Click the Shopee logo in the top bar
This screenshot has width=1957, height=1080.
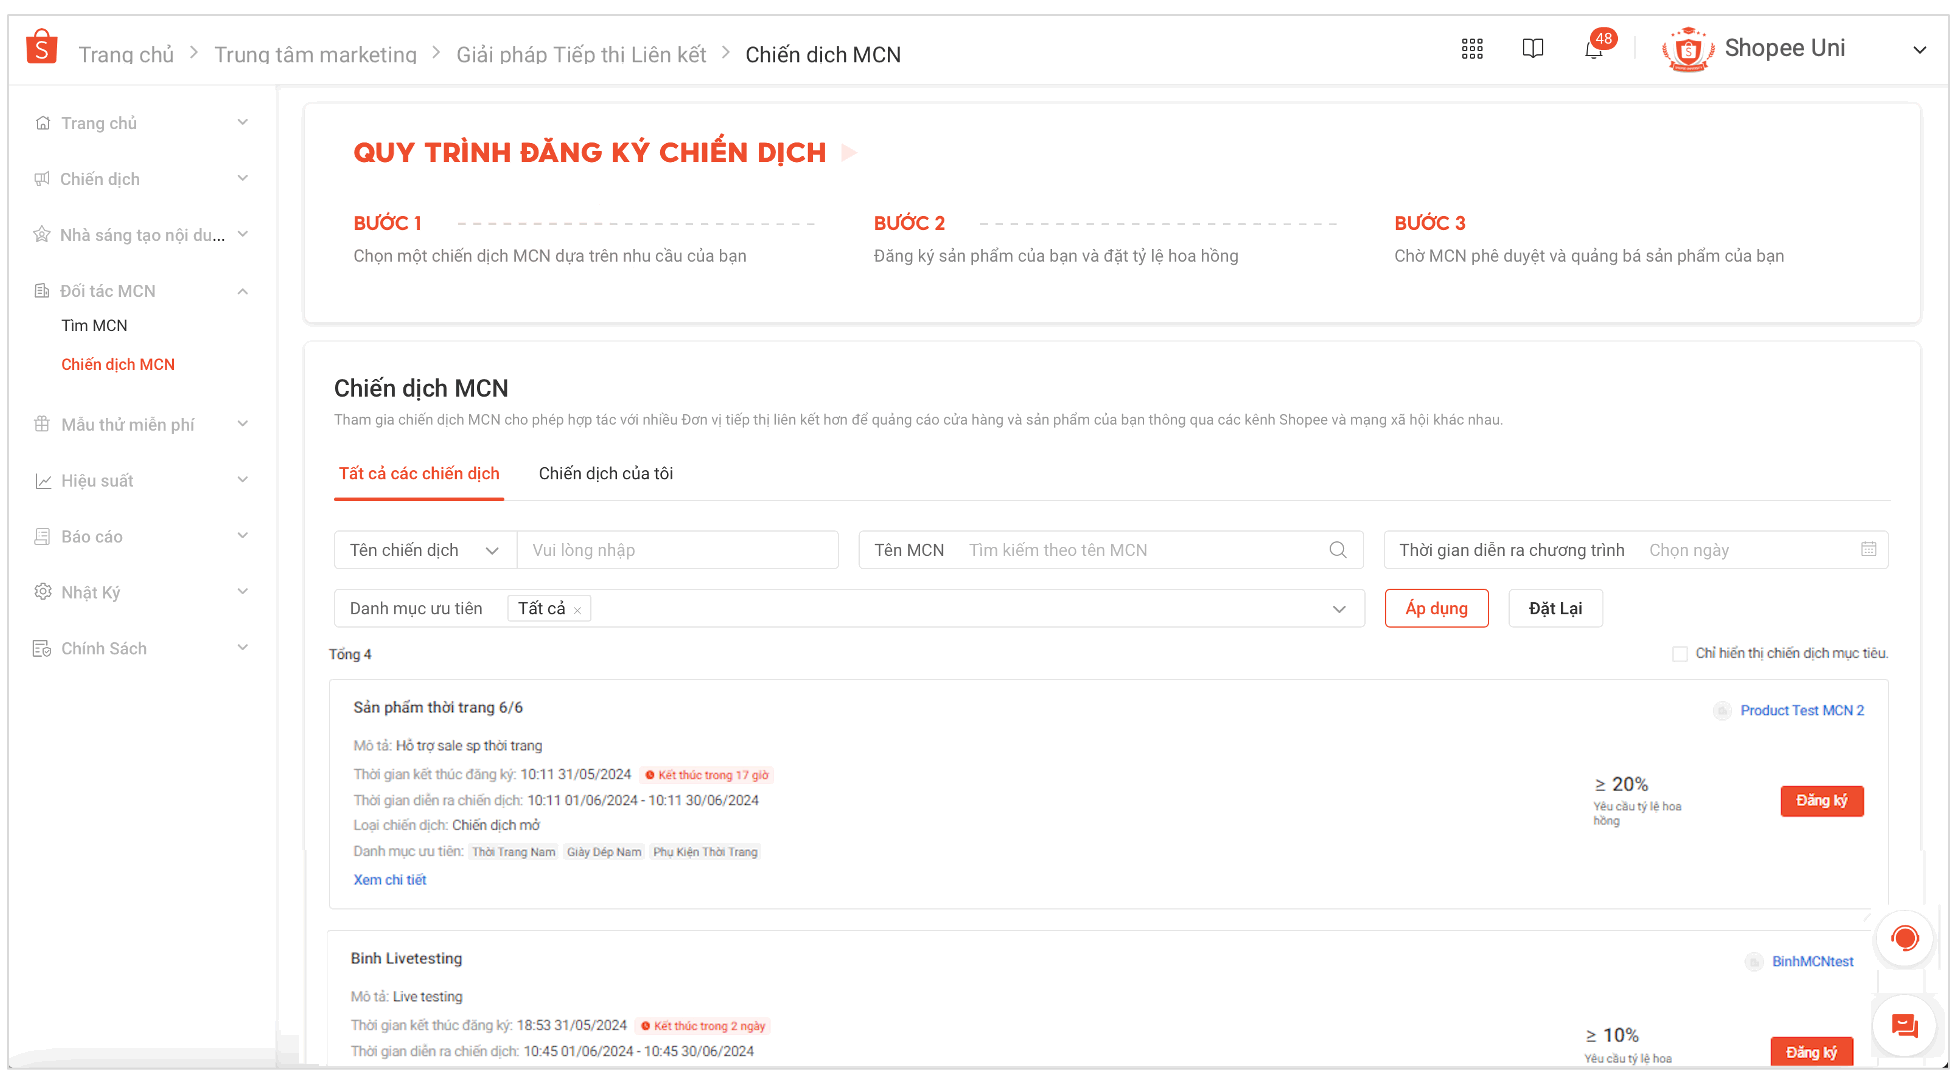(x=41, y=45)
